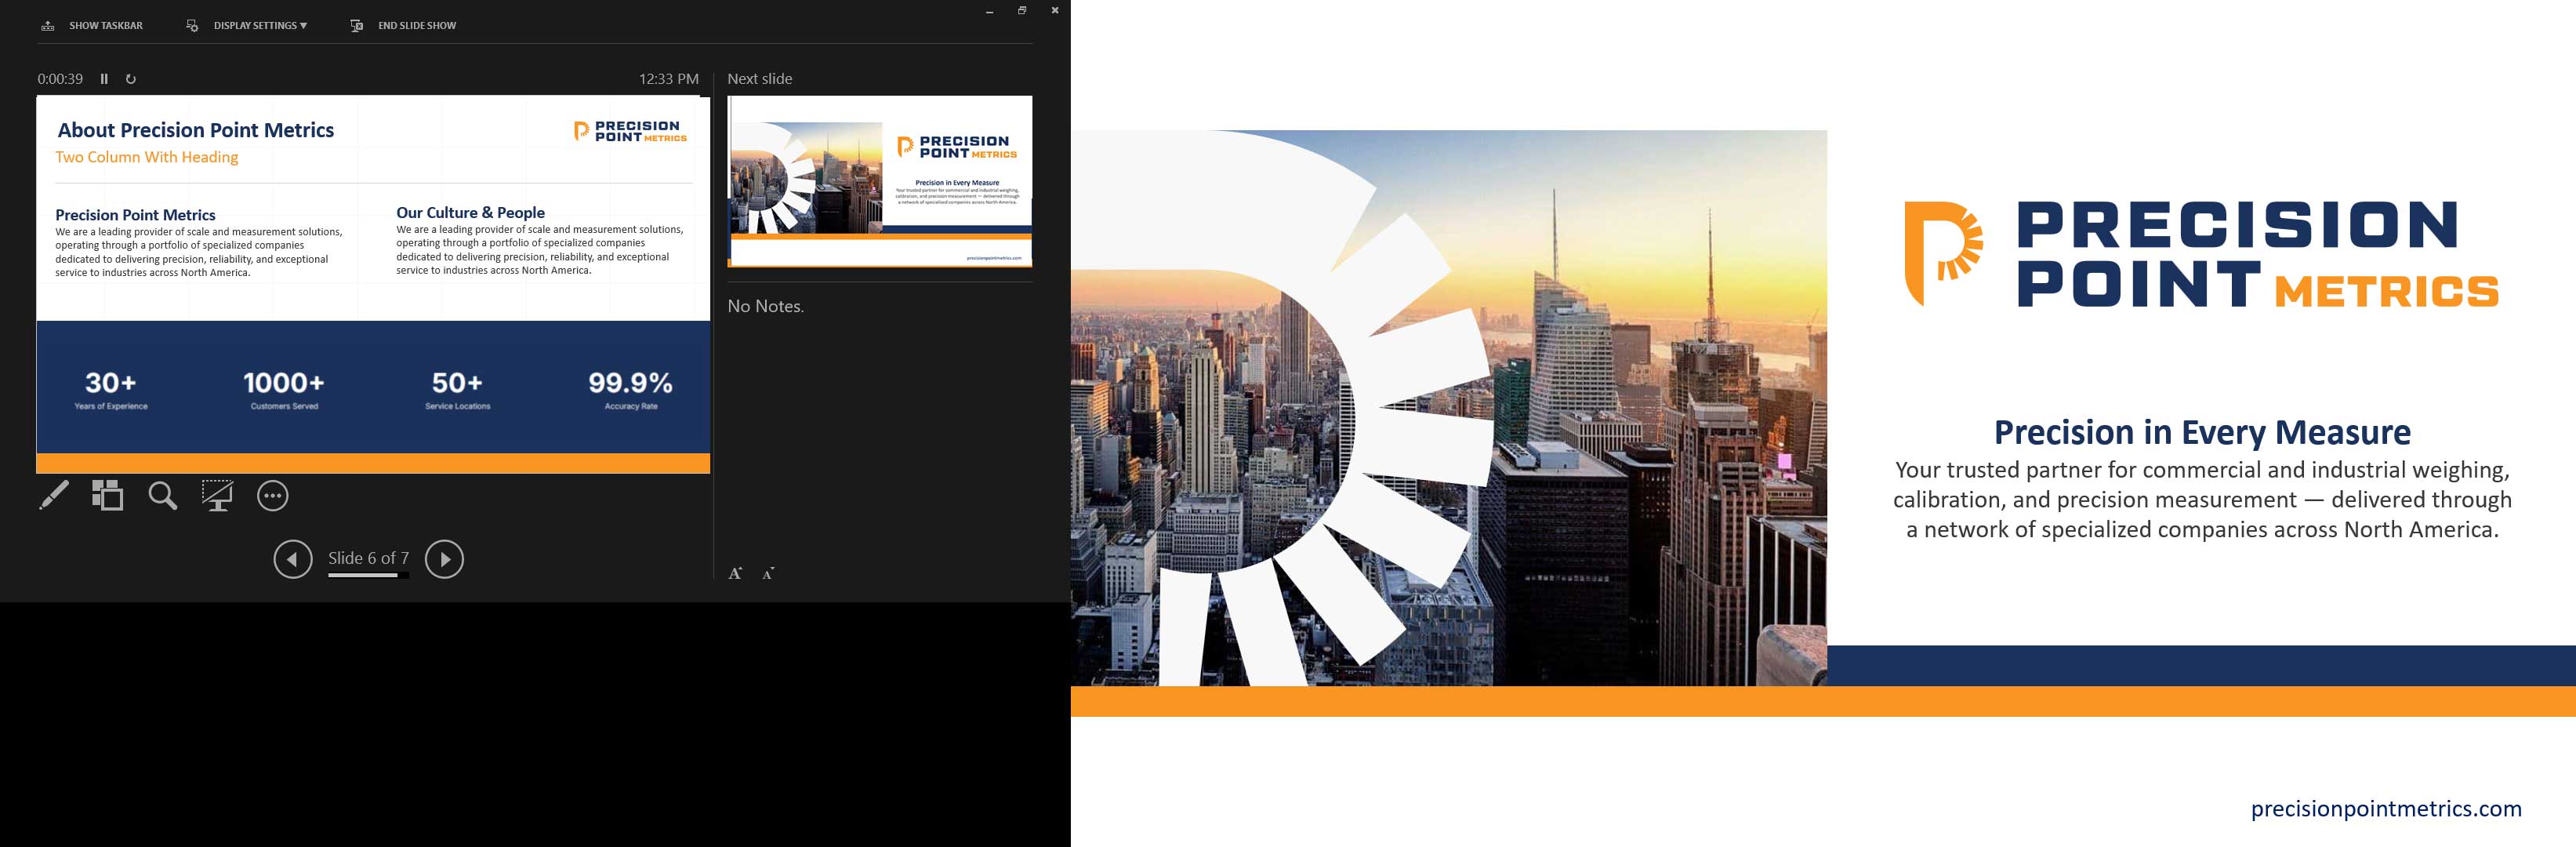Viewport: 2576px width, 847px height.
Task: Open the see all slides grid
Action: pyautogui.click(x=108, y=495)
